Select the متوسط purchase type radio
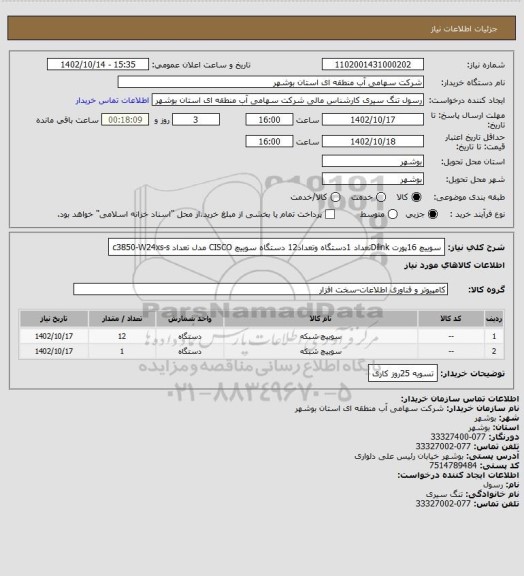The width and height of the screenshot is (524, 576). click(x=393, y=214)
